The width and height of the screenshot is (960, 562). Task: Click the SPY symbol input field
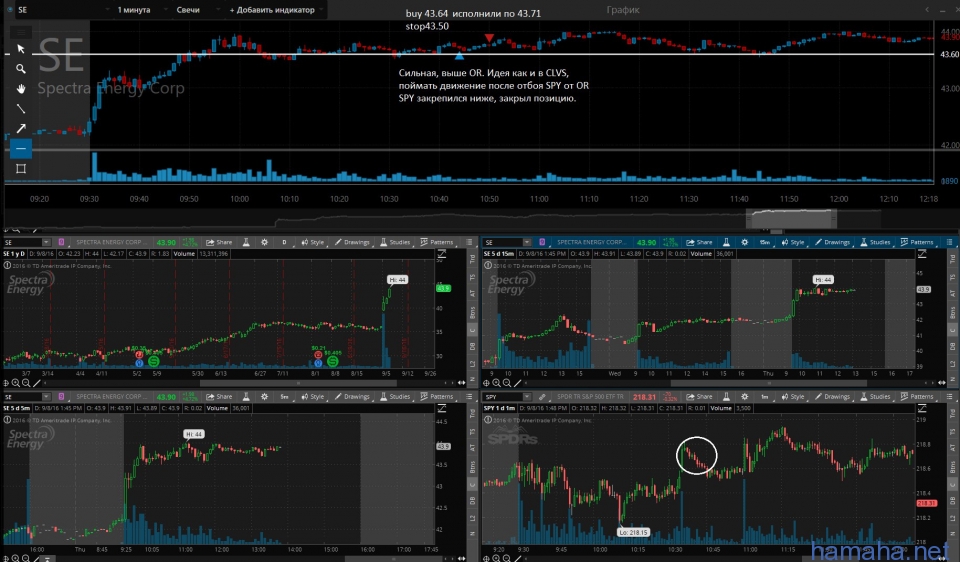click(x=503, y=397)
